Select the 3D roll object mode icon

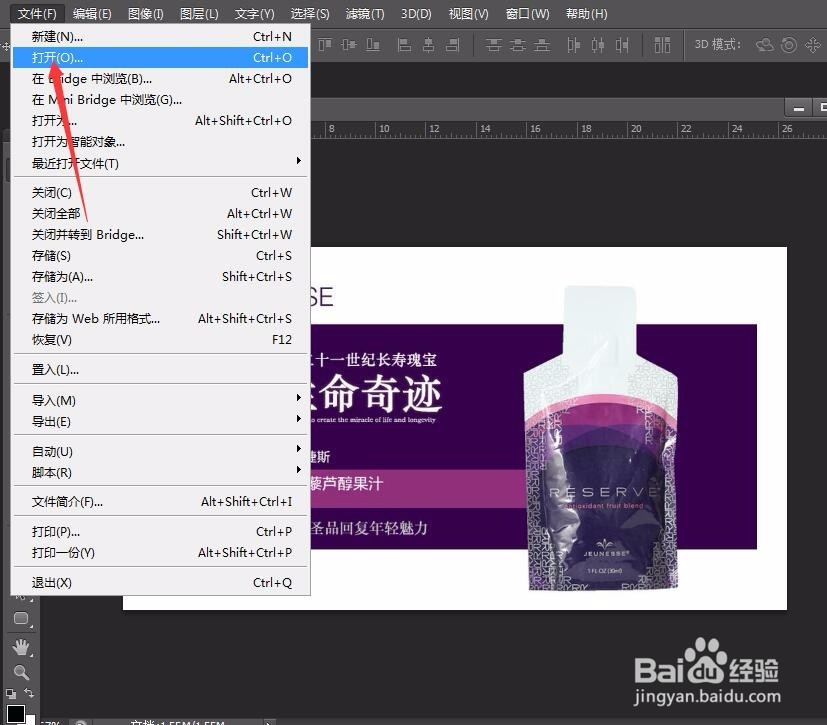pyautogui.click(x=788, y=45)
